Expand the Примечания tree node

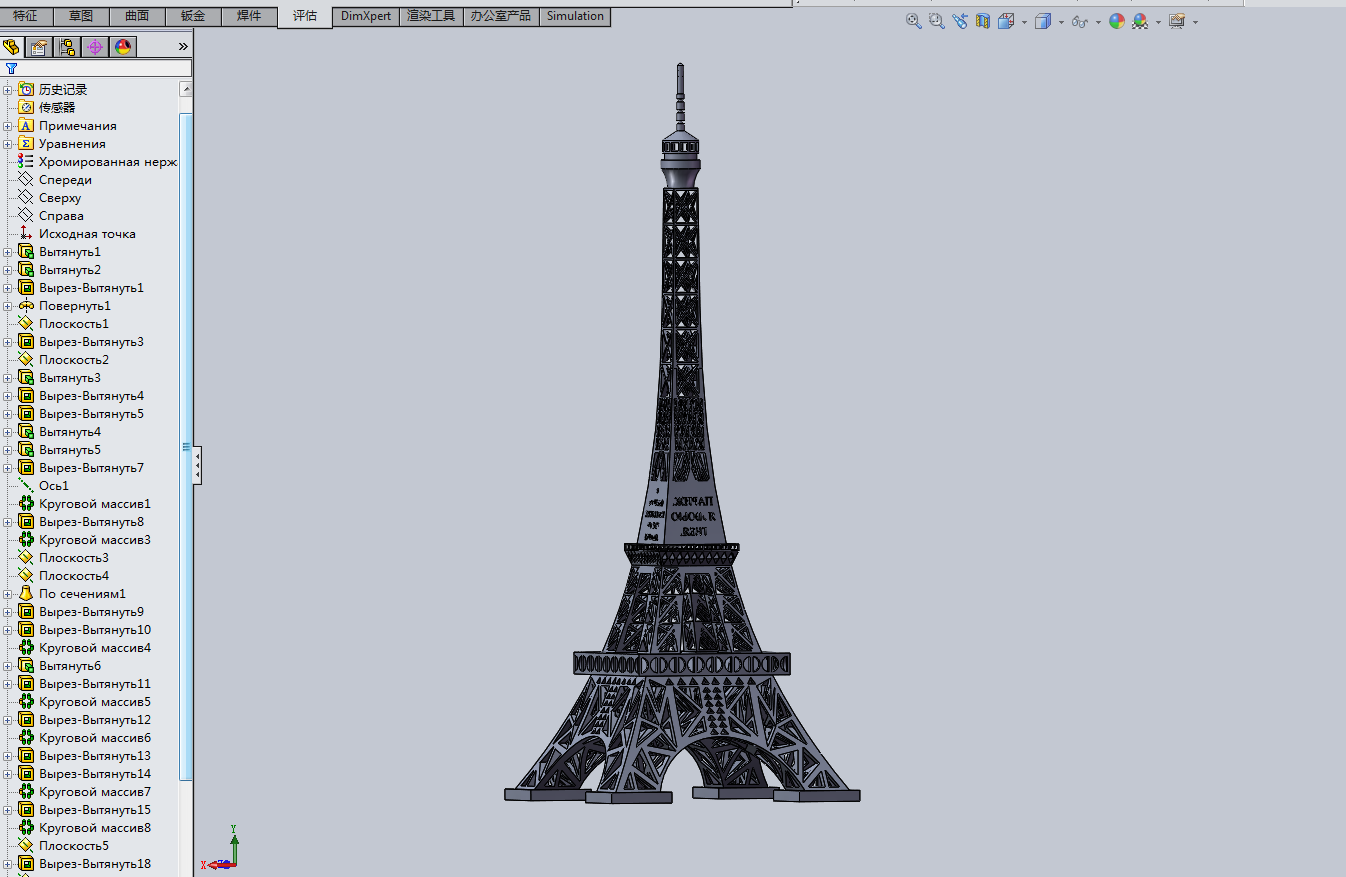click(8, 126)
